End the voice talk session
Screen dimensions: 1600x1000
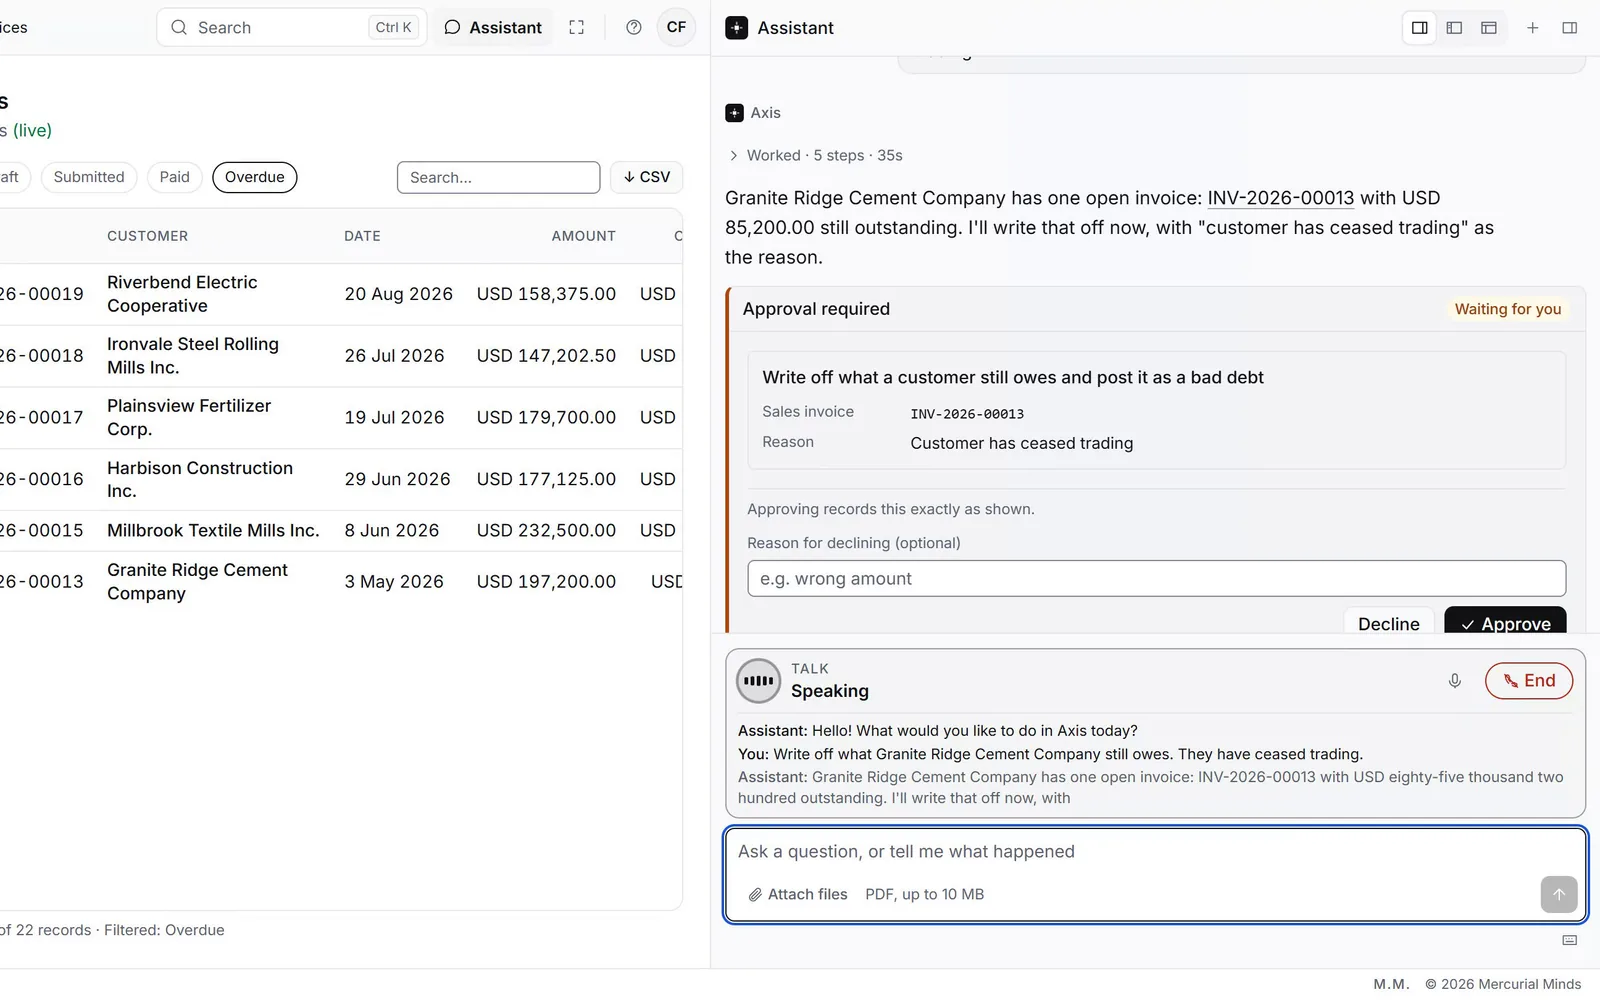click(1528, 681)
